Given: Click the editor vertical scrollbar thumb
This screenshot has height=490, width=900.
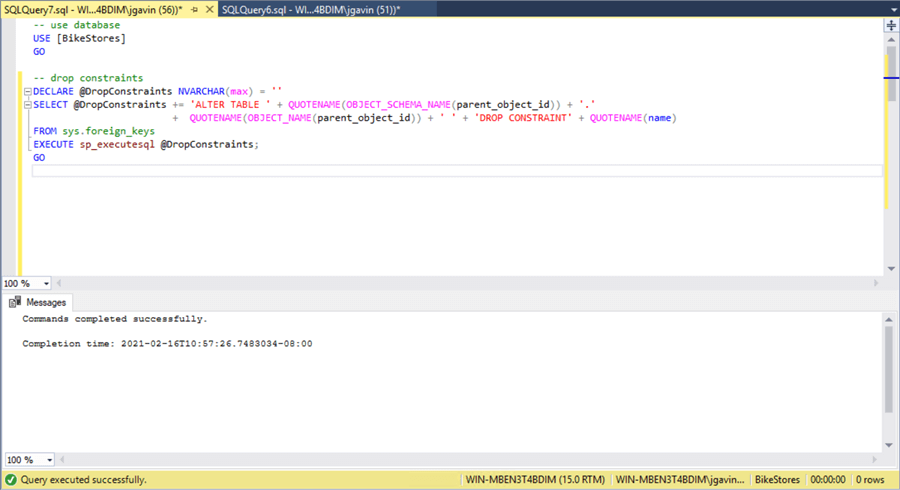Looking at the screenshot, I should tap(891, 73).
